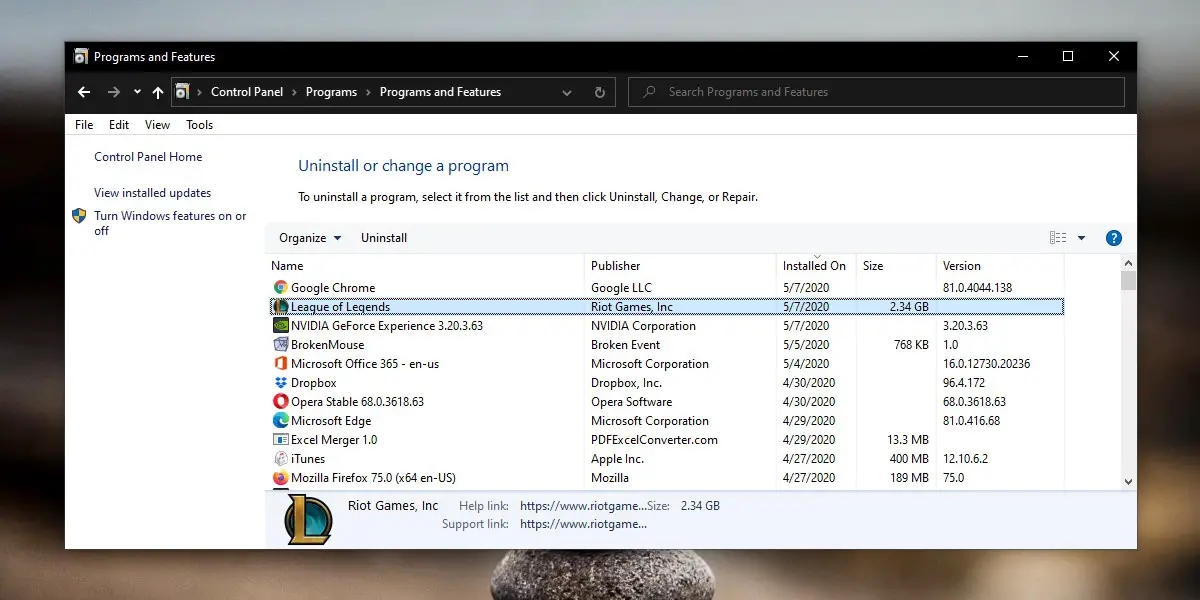Viewport: 1200px width, 600px height.
Task: Click the list's vertical scrollbar thumb
Action: coord(1129,280)
